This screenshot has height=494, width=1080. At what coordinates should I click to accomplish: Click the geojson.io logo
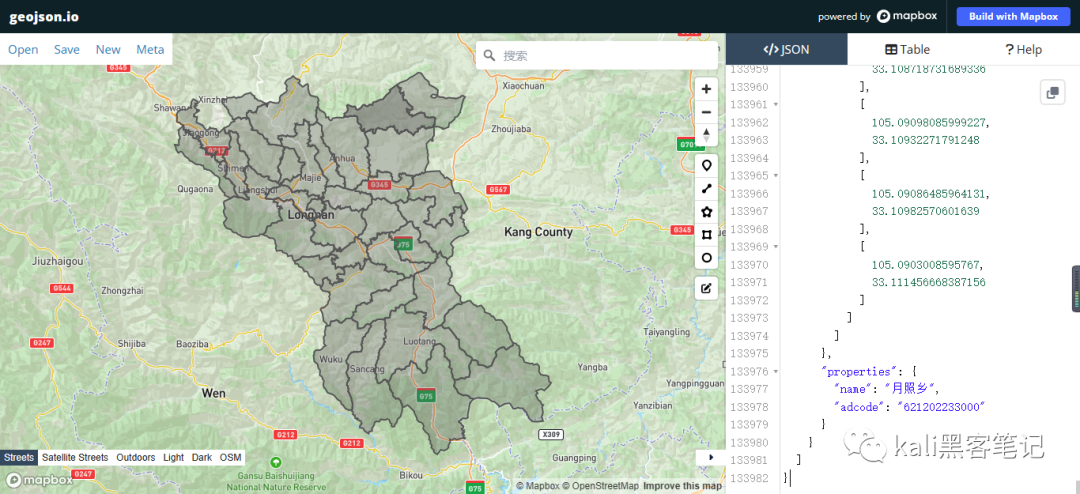pyautogui.click(x=43, y=17)
